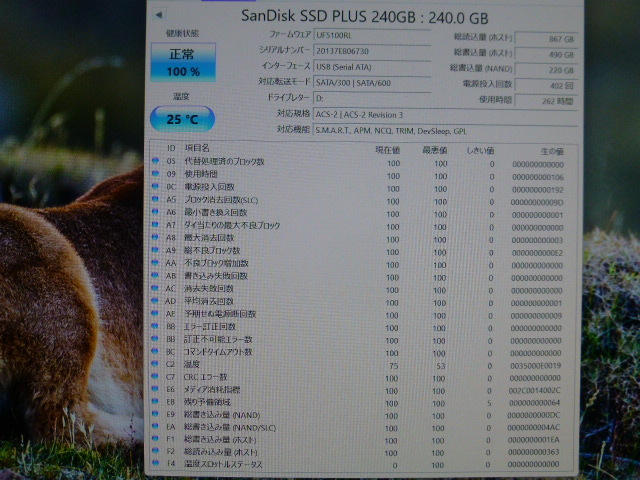
Task: Click power on hours value 262 時間
Action: pos(546,101)
